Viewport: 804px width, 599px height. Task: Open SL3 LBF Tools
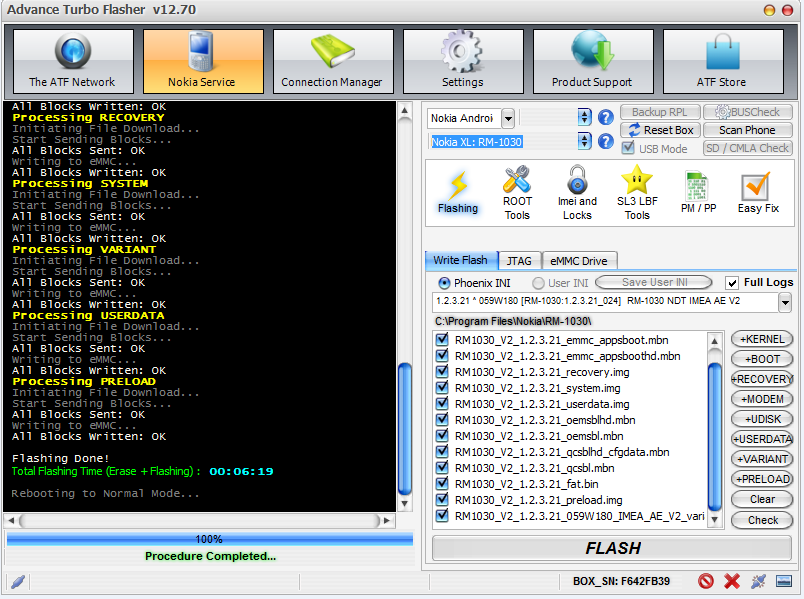tap(637, 193)
